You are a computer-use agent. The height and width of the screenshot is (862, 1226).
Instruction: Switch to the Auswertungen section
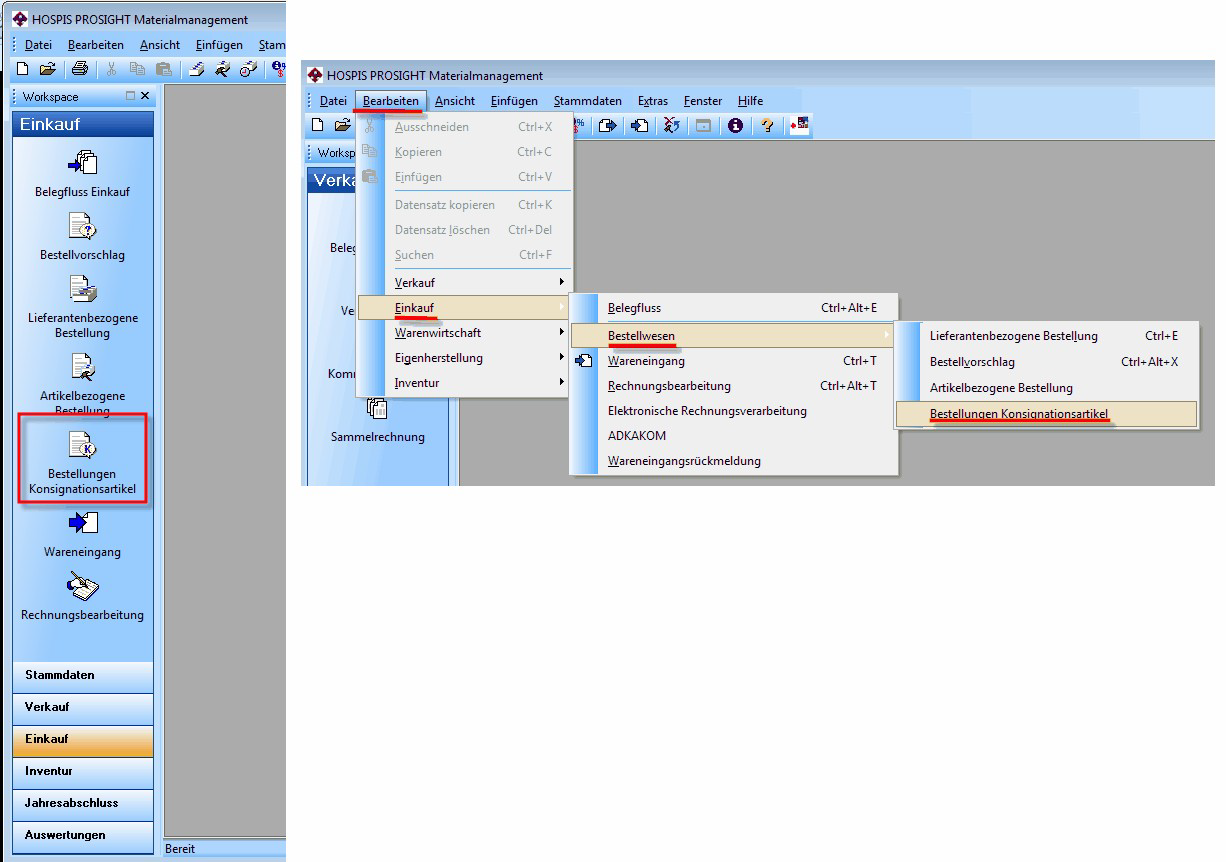tap(83, 835)
